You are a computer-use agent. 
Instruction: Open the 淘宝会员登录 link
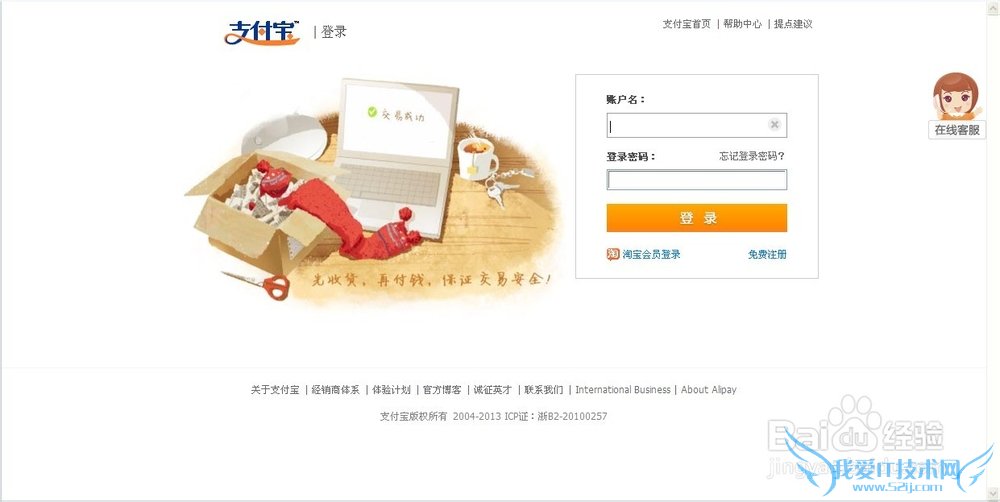(651, 255)
